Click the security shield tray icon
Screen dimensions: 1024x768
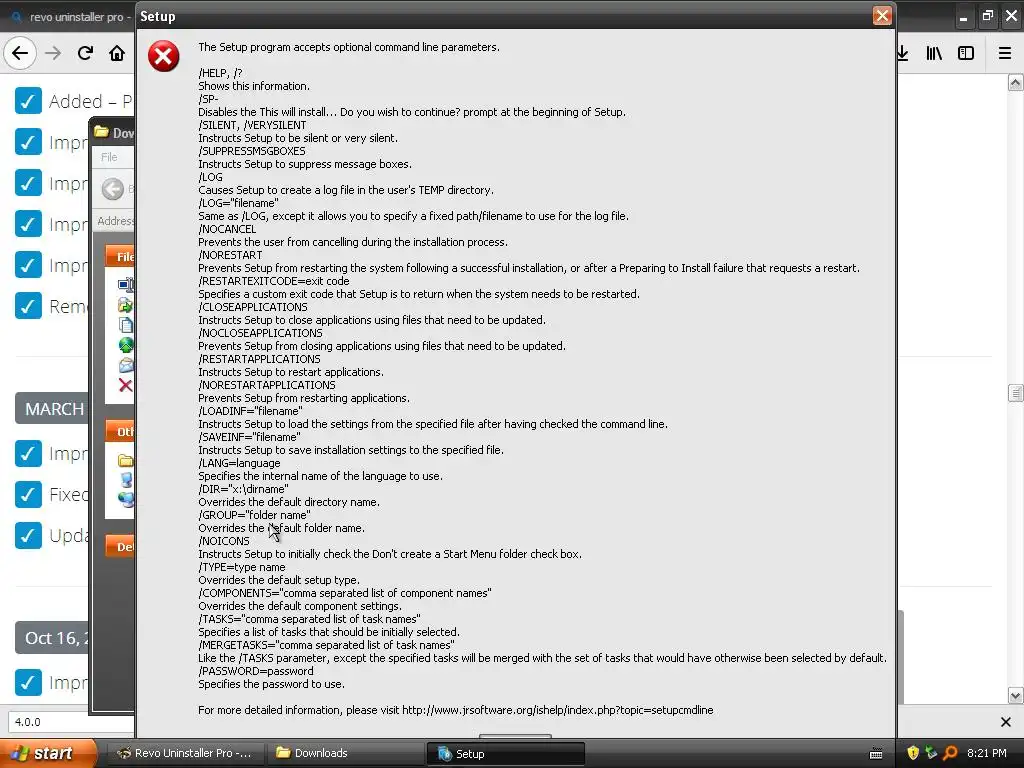pyautogui.click(x=913, y=753)
